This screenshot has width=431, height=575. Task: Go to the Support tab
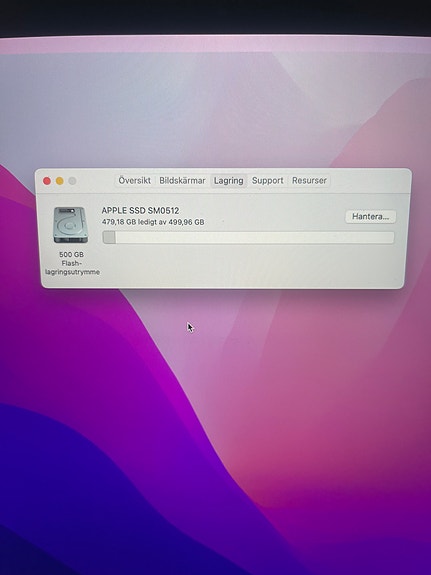(267, 180)
